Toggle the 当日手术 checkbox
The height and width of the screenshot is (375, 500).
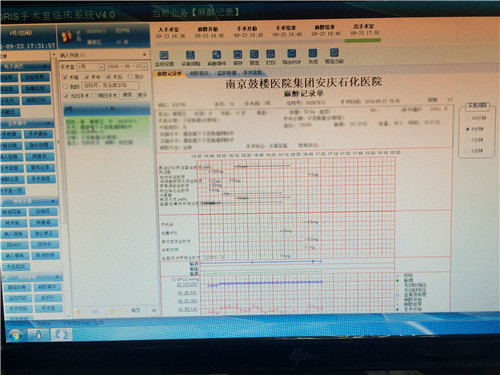(66, 96)
